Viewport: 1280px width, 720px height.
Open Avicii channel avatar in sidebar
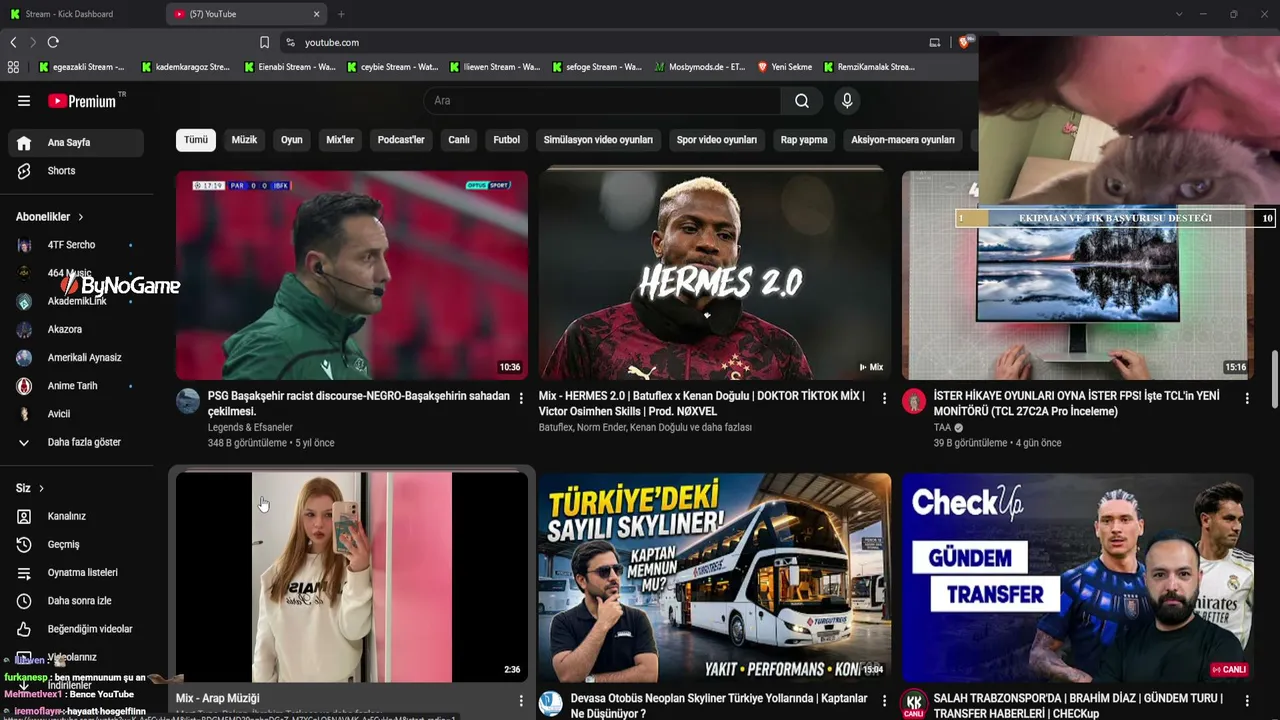24,414
